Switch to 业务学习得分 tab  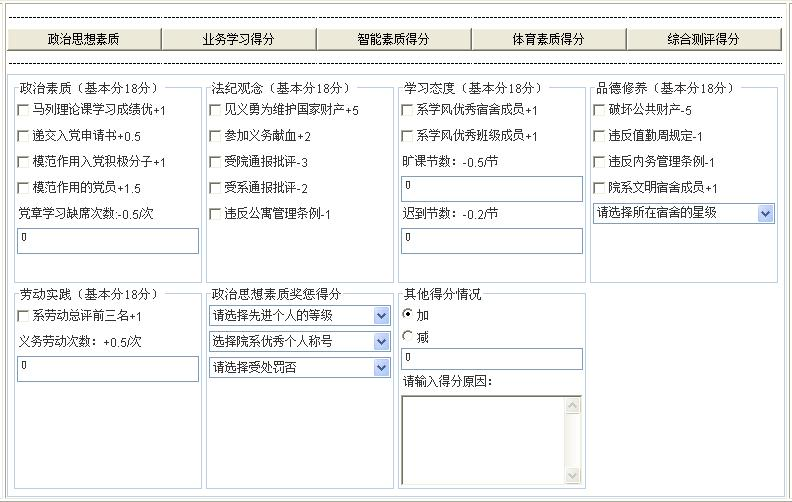pyautogui.click(x=239, y=39)
